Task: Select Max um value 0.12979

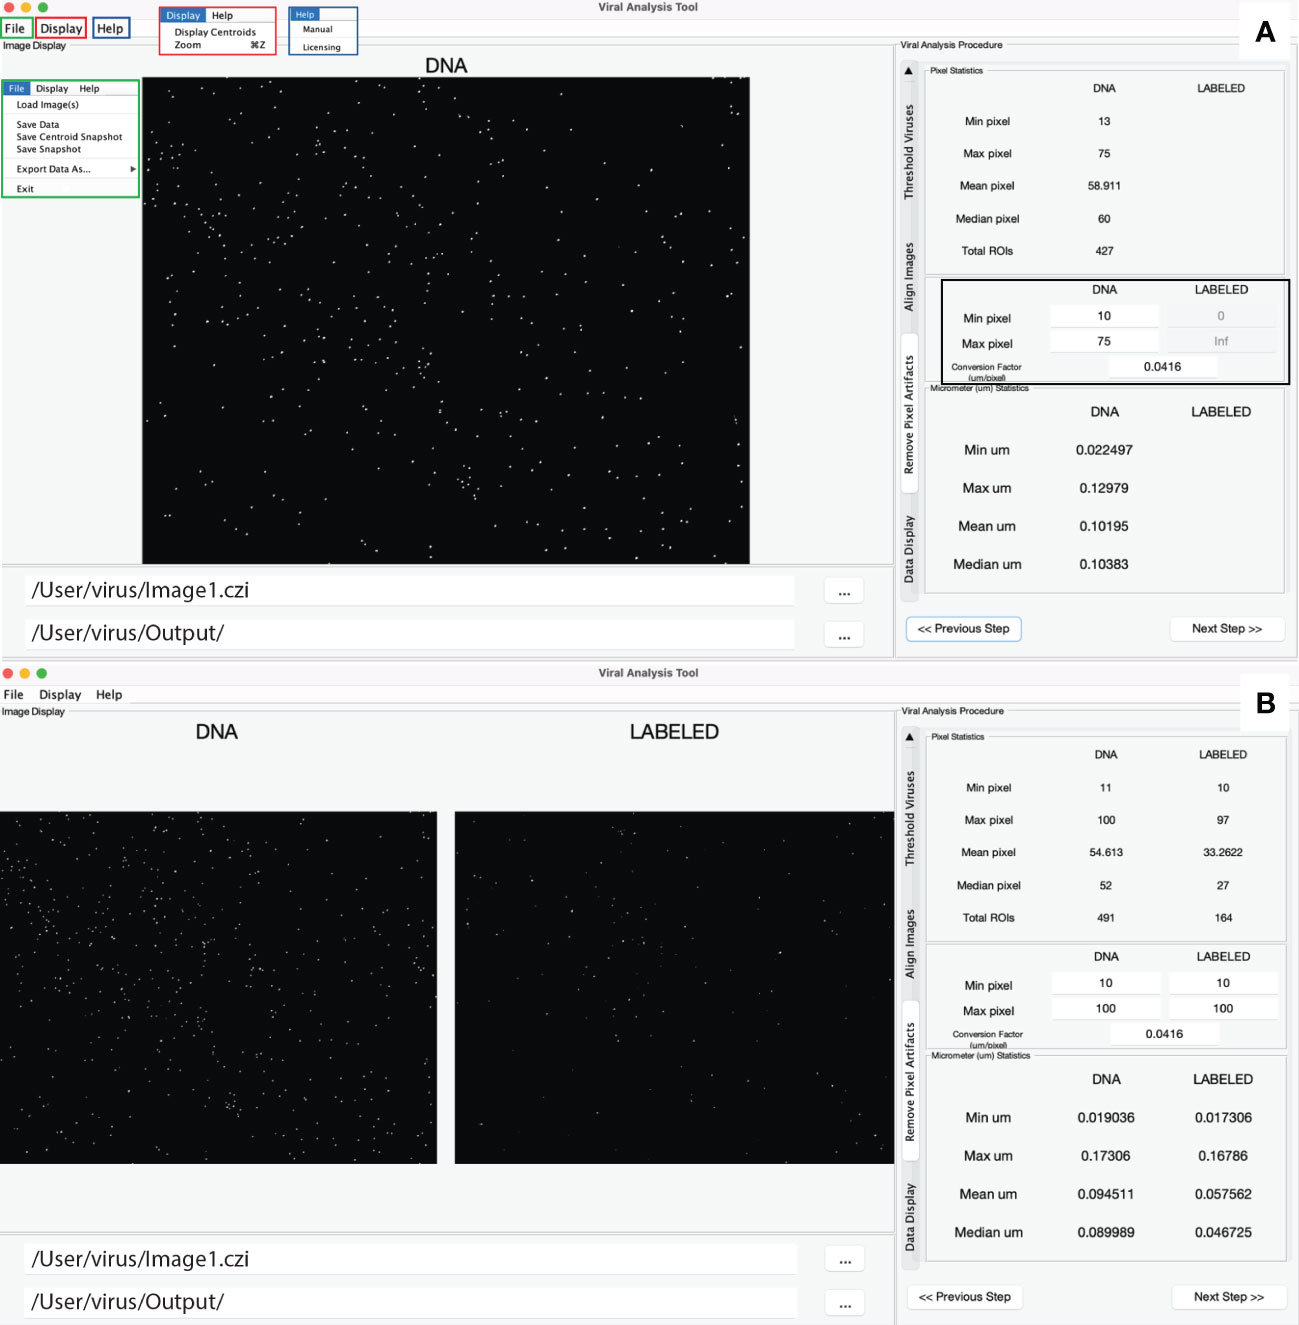Action: click(x=1104, y=488)
